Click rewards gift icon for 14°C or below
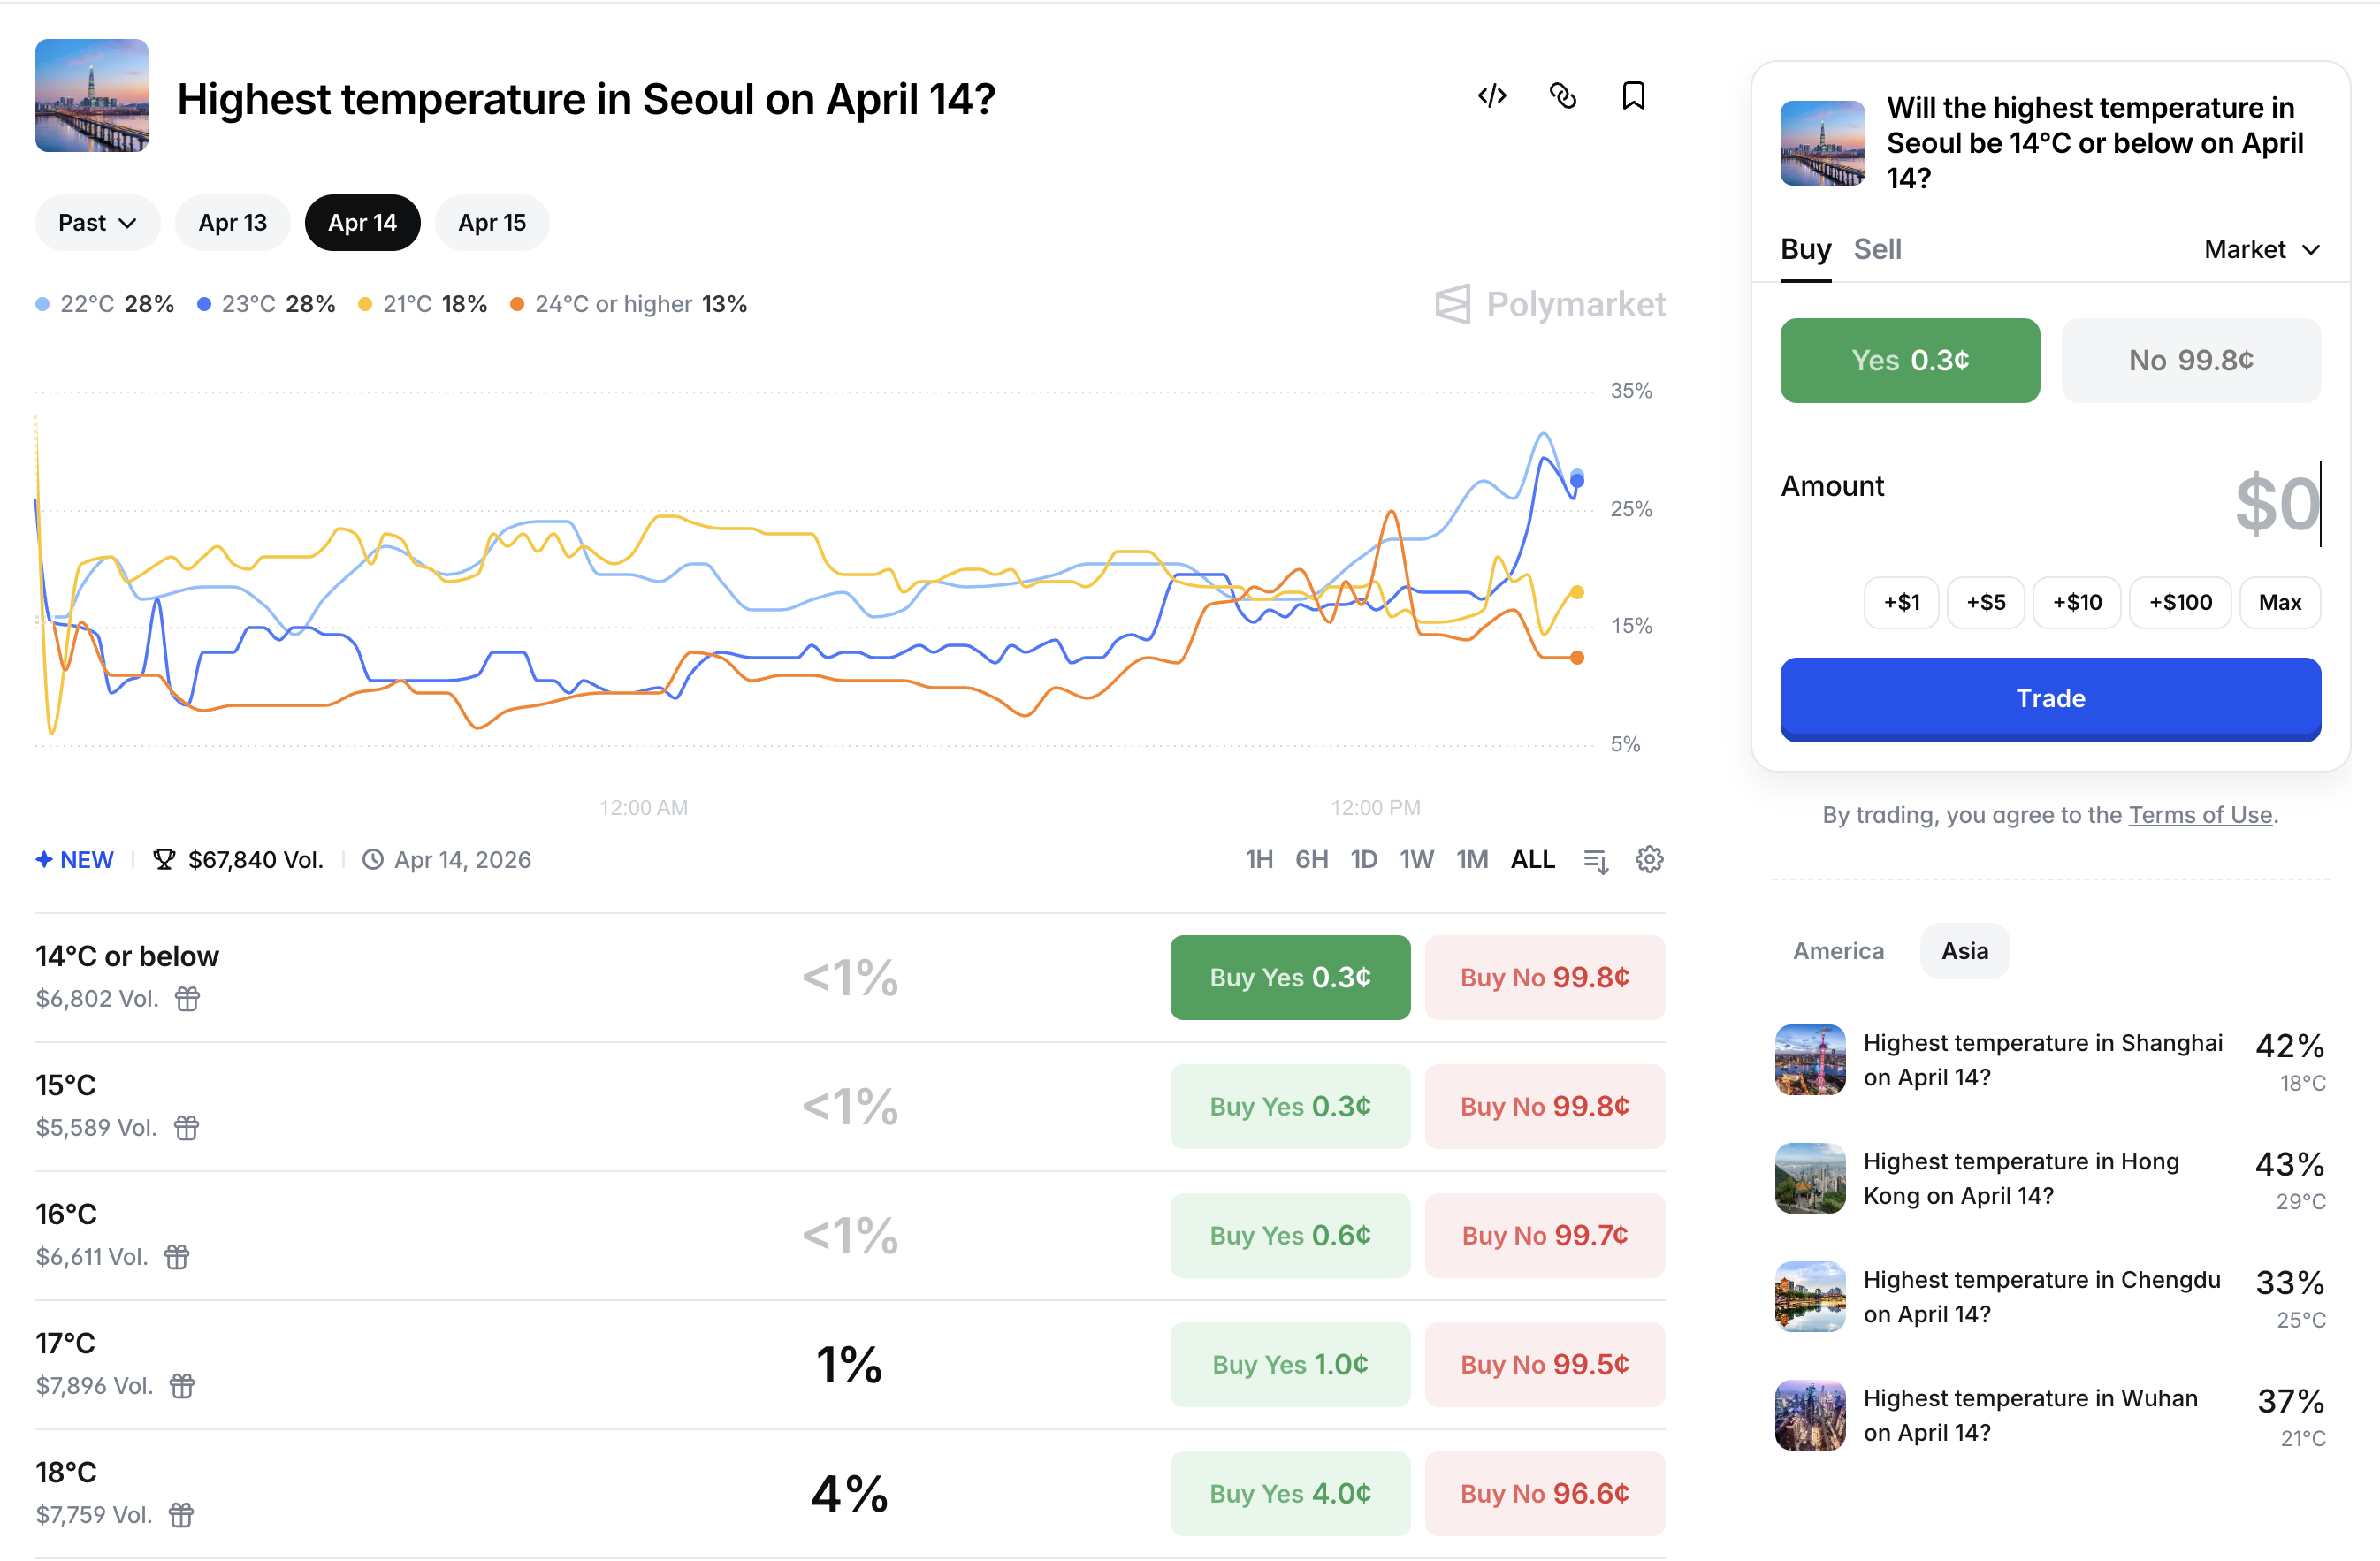This screenshot has height=1561, width=2380. point(188,998)
